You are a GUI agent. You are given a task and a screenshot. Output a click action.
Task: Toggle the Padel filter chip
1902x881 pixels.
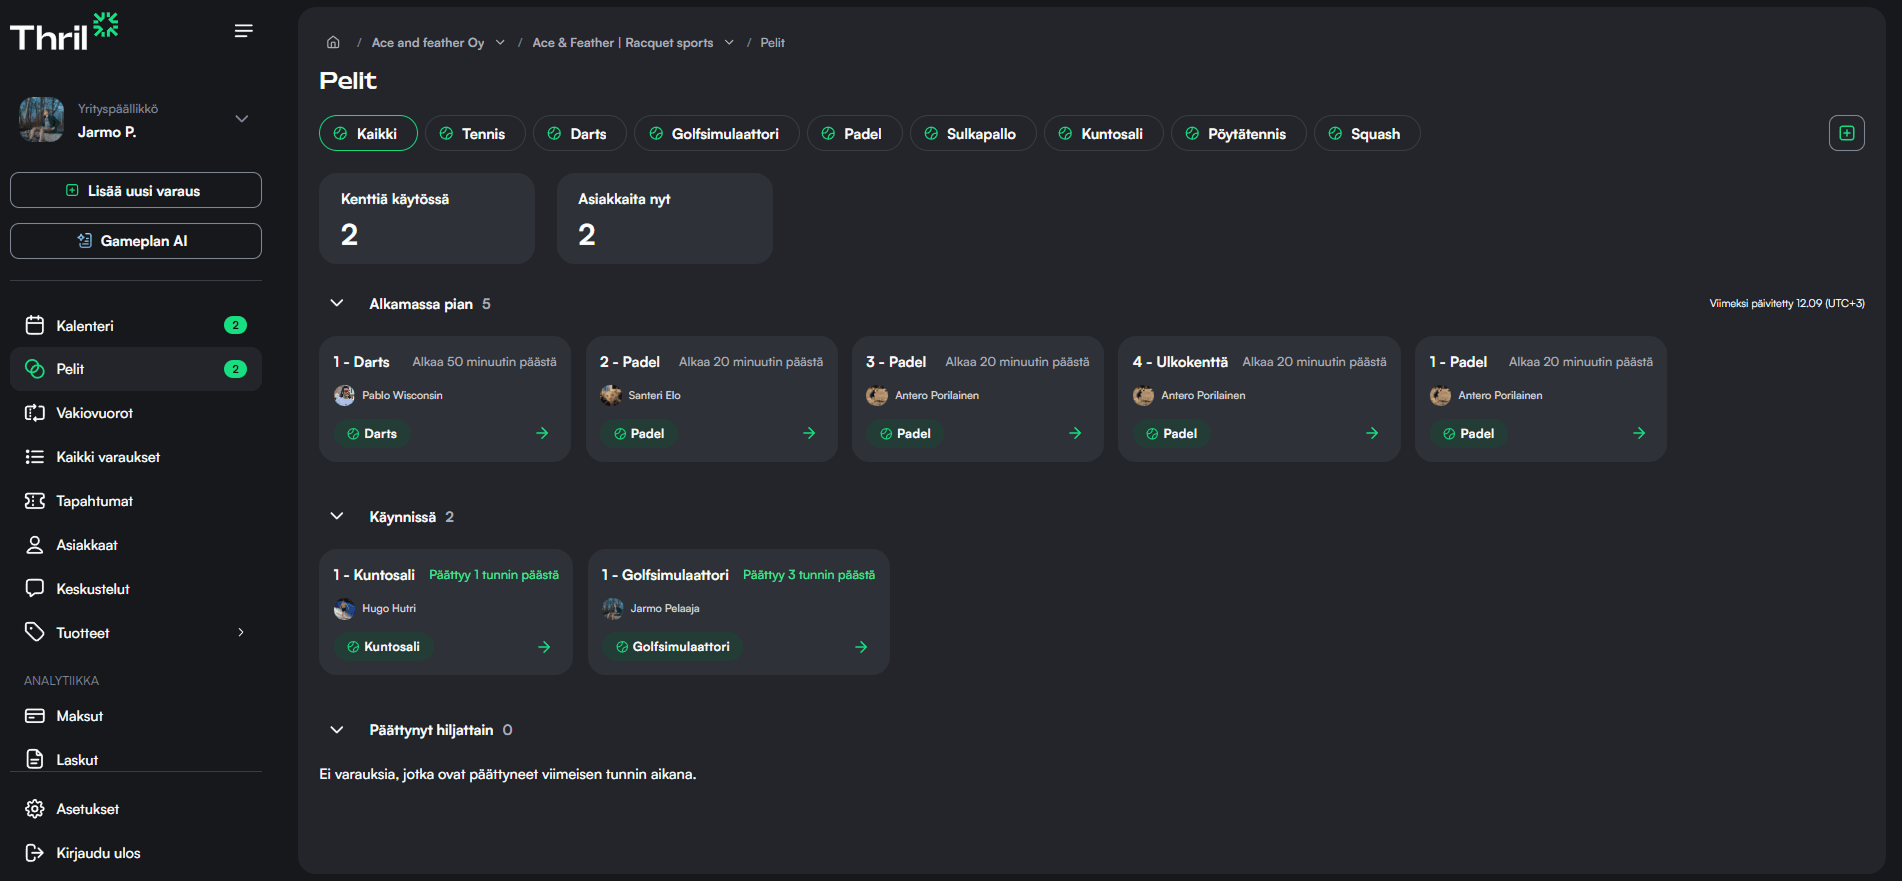click(x=853, y=133)
